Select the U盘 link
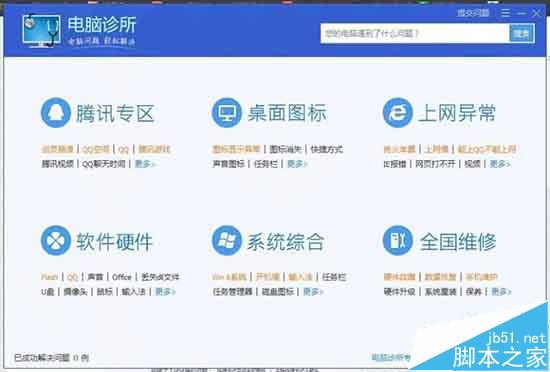Screen dimensions: 550x372 [48, 292]
